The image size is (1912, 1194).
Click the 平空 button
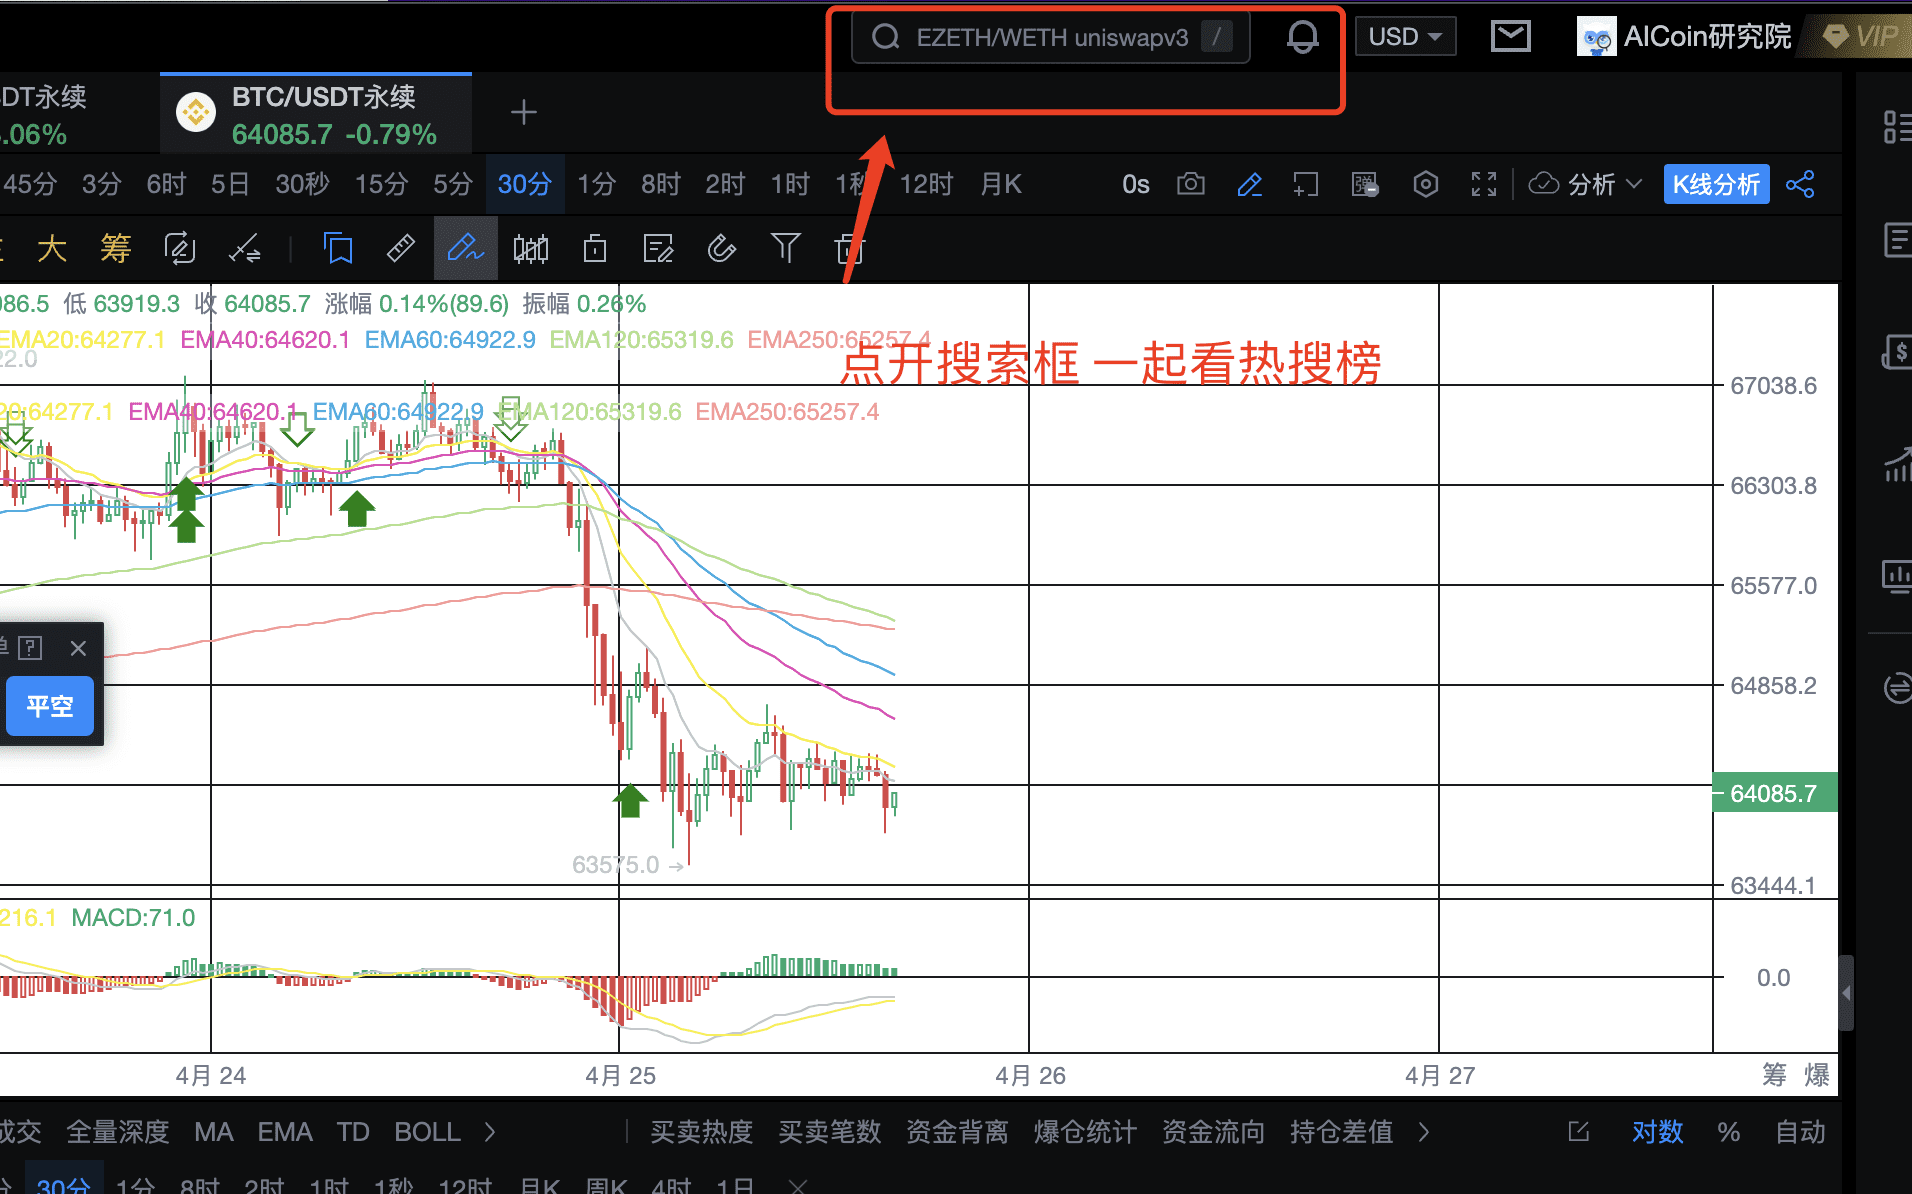50,706
